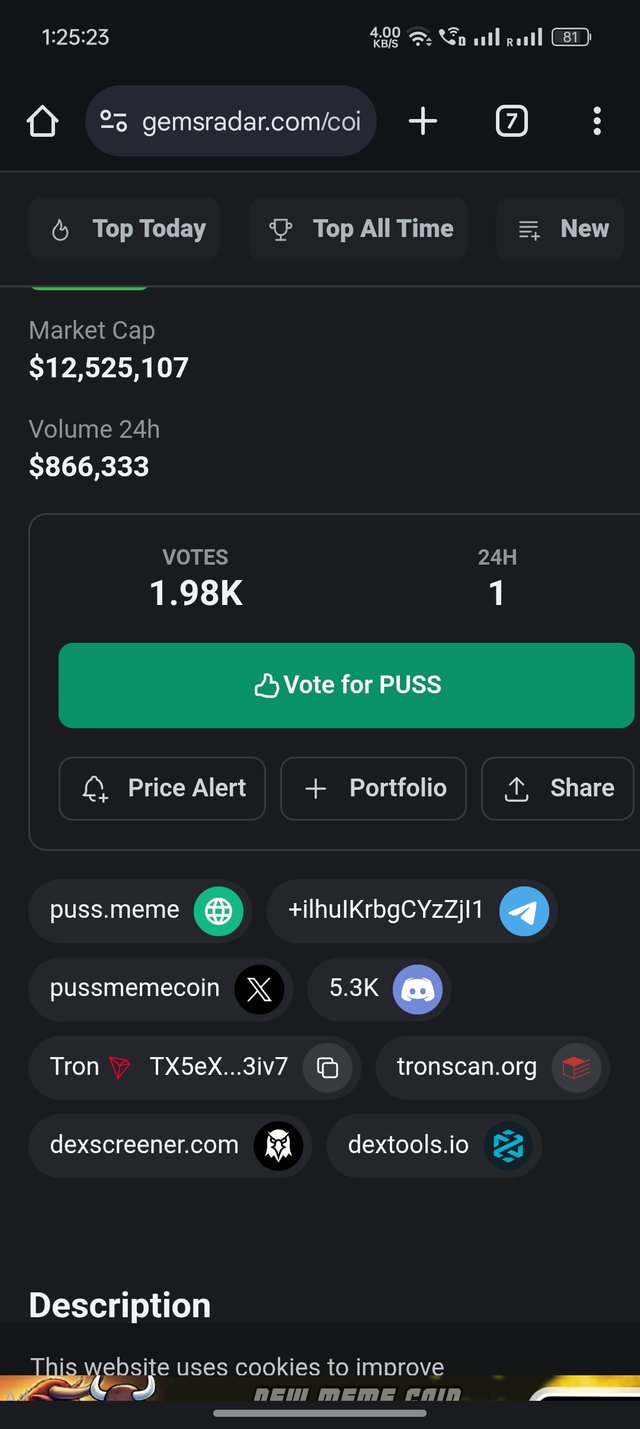640x1429 pixels.
Task: Open the tab switcher showing 7
Action: [x=511, y=122]
